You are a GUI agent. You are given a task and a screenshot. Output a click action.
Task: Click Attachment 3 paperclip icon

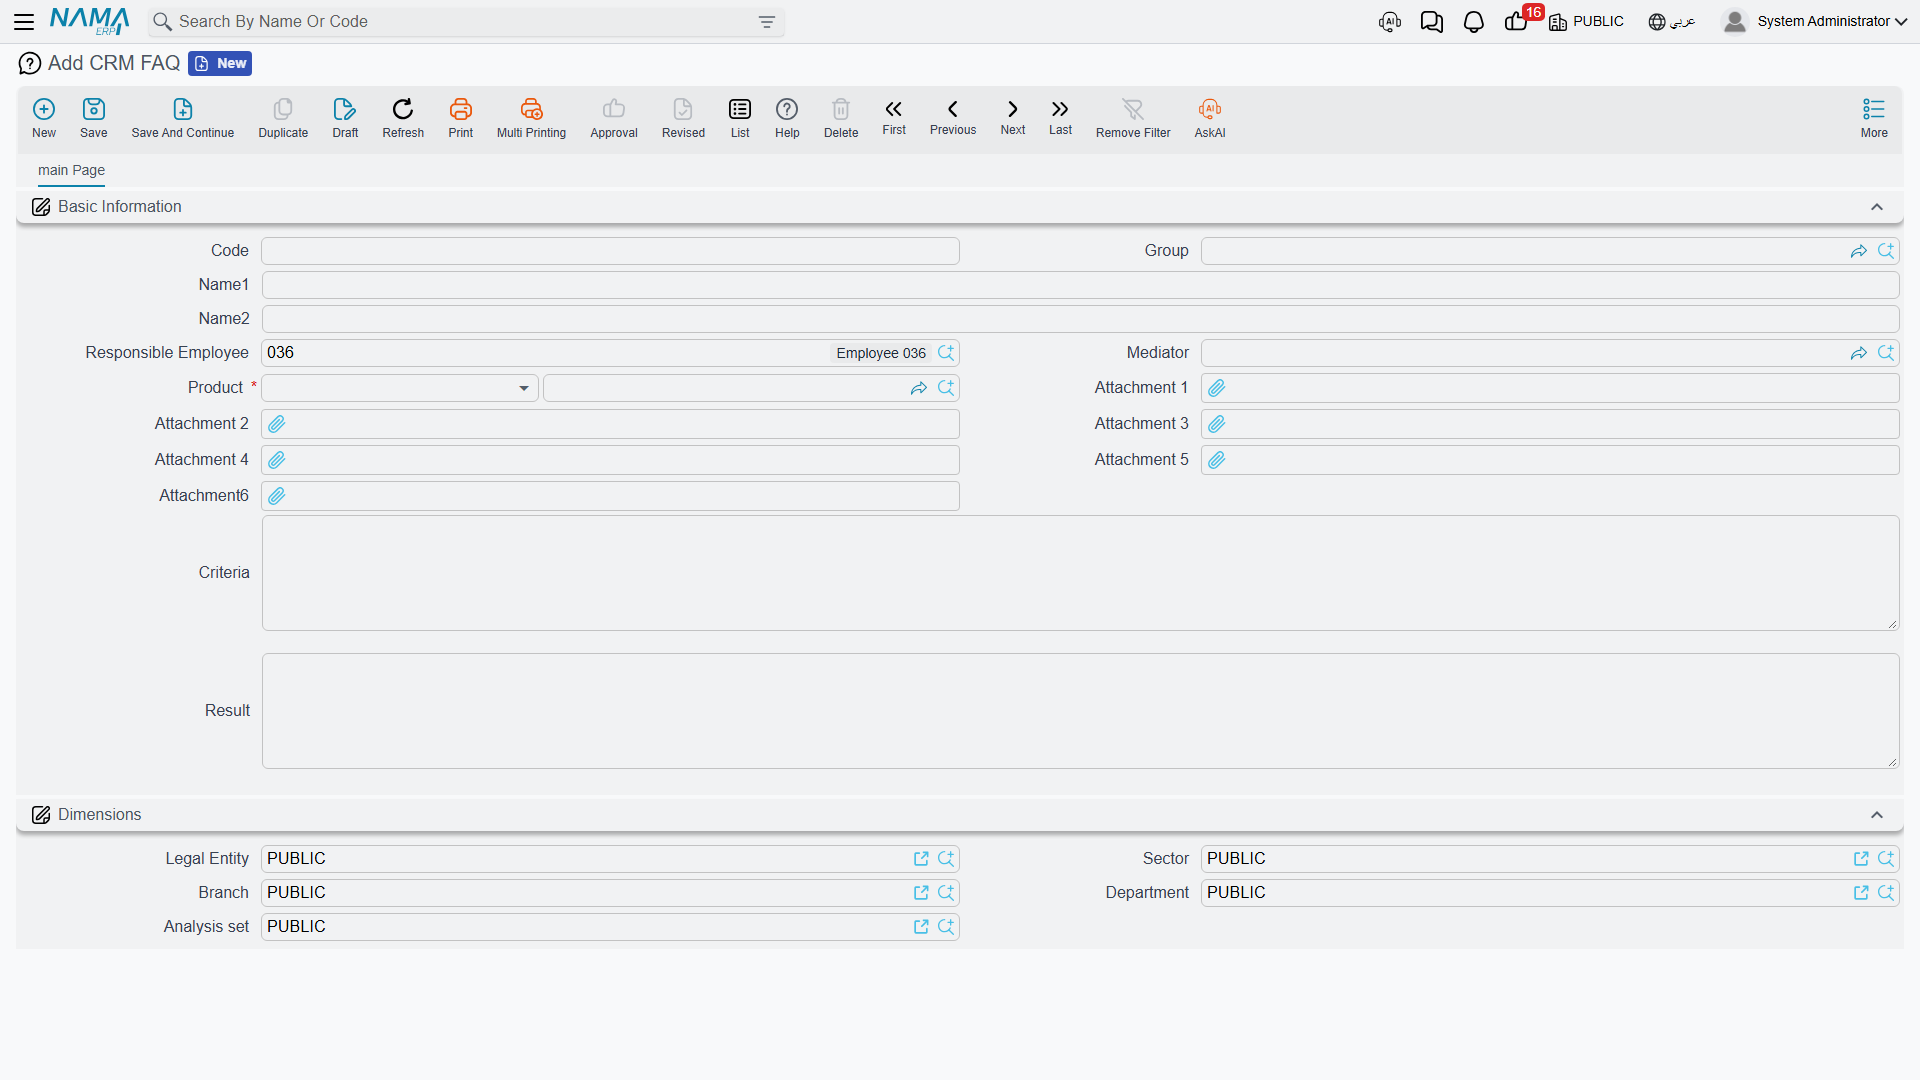tap(1217, 424)
